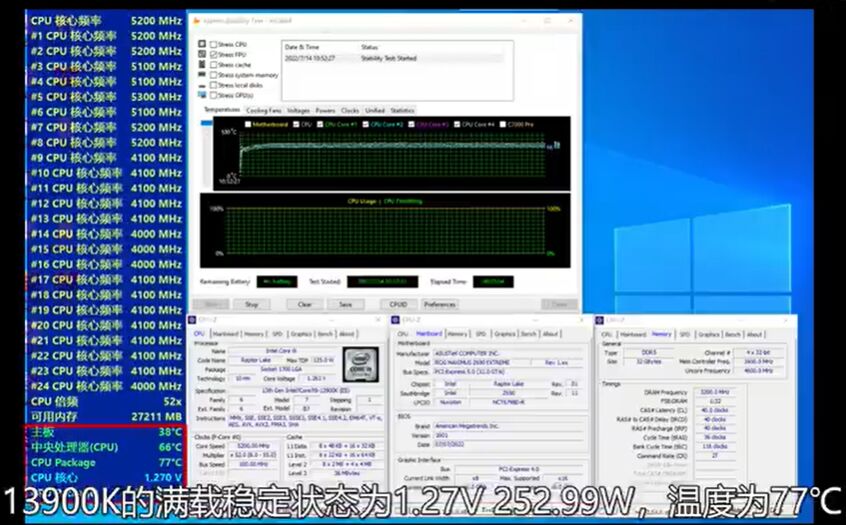This screenshot has height=525, width=846.
Task: Open the Clocks tab
Action: 350,110
